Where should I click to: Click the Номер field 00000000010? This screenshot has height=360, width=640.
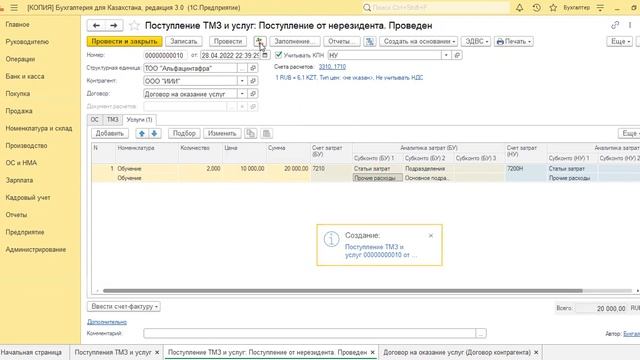165,55
